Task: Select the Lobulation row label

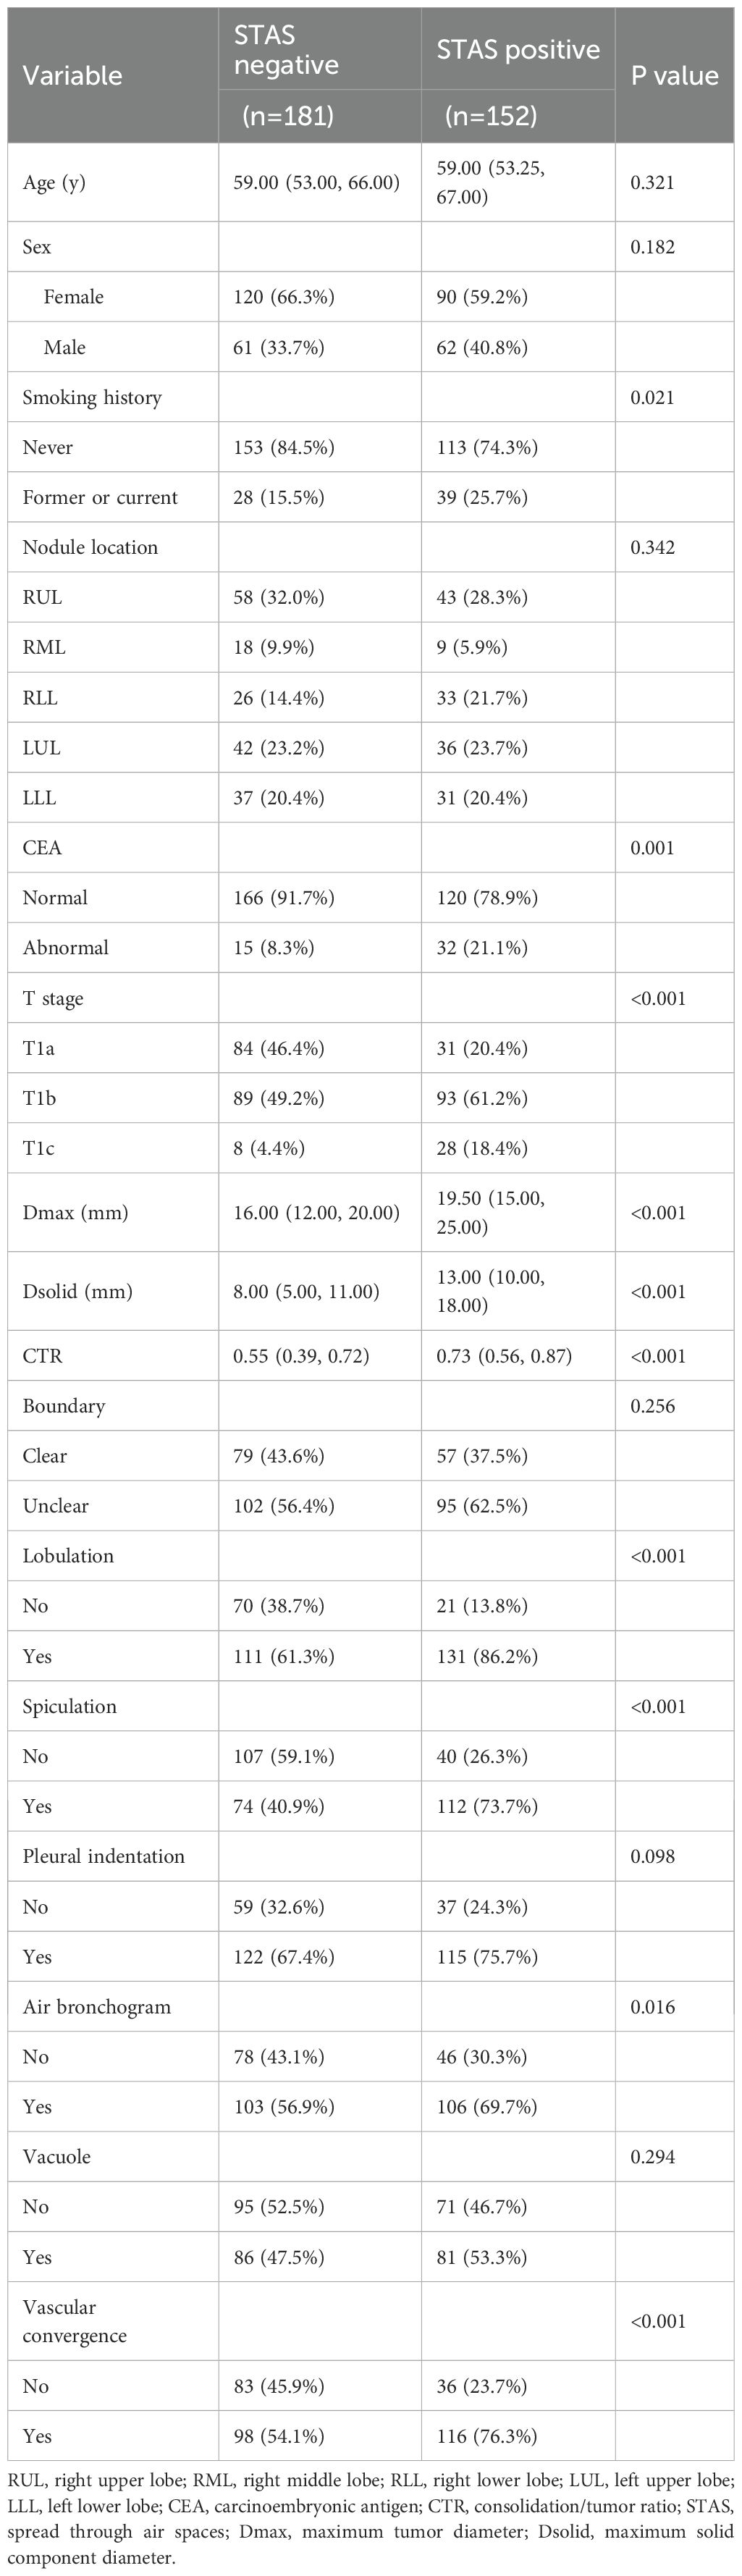Action: (68, 1556)
